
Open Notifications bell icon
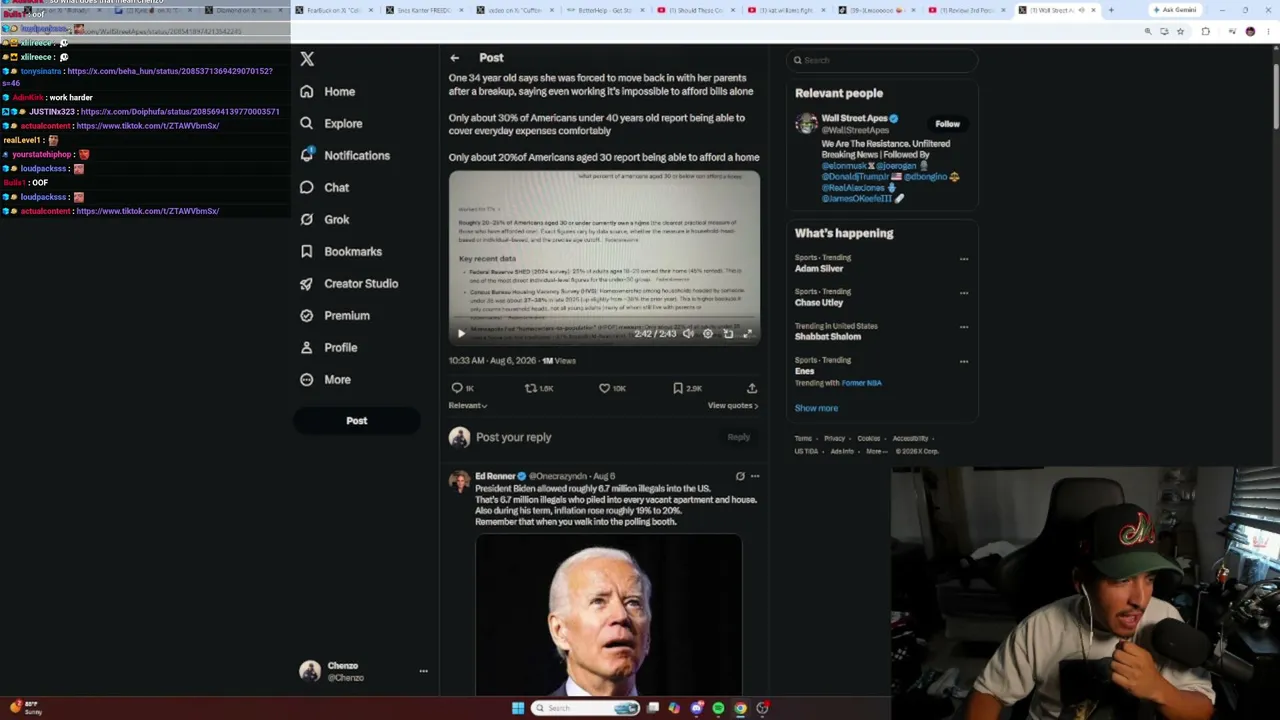[306, 156]
